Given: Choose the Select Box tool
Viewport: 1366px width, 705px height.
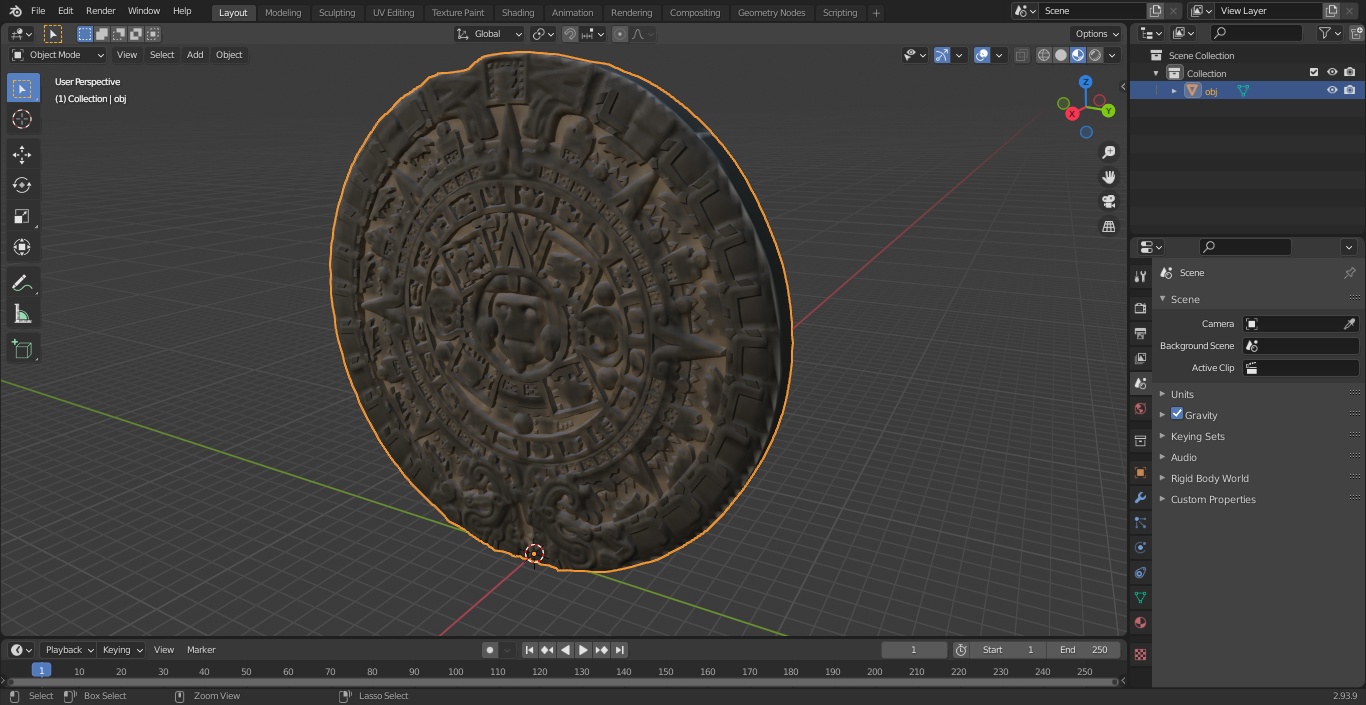Looking at the screenshot, I should click(x=22, y=88).
